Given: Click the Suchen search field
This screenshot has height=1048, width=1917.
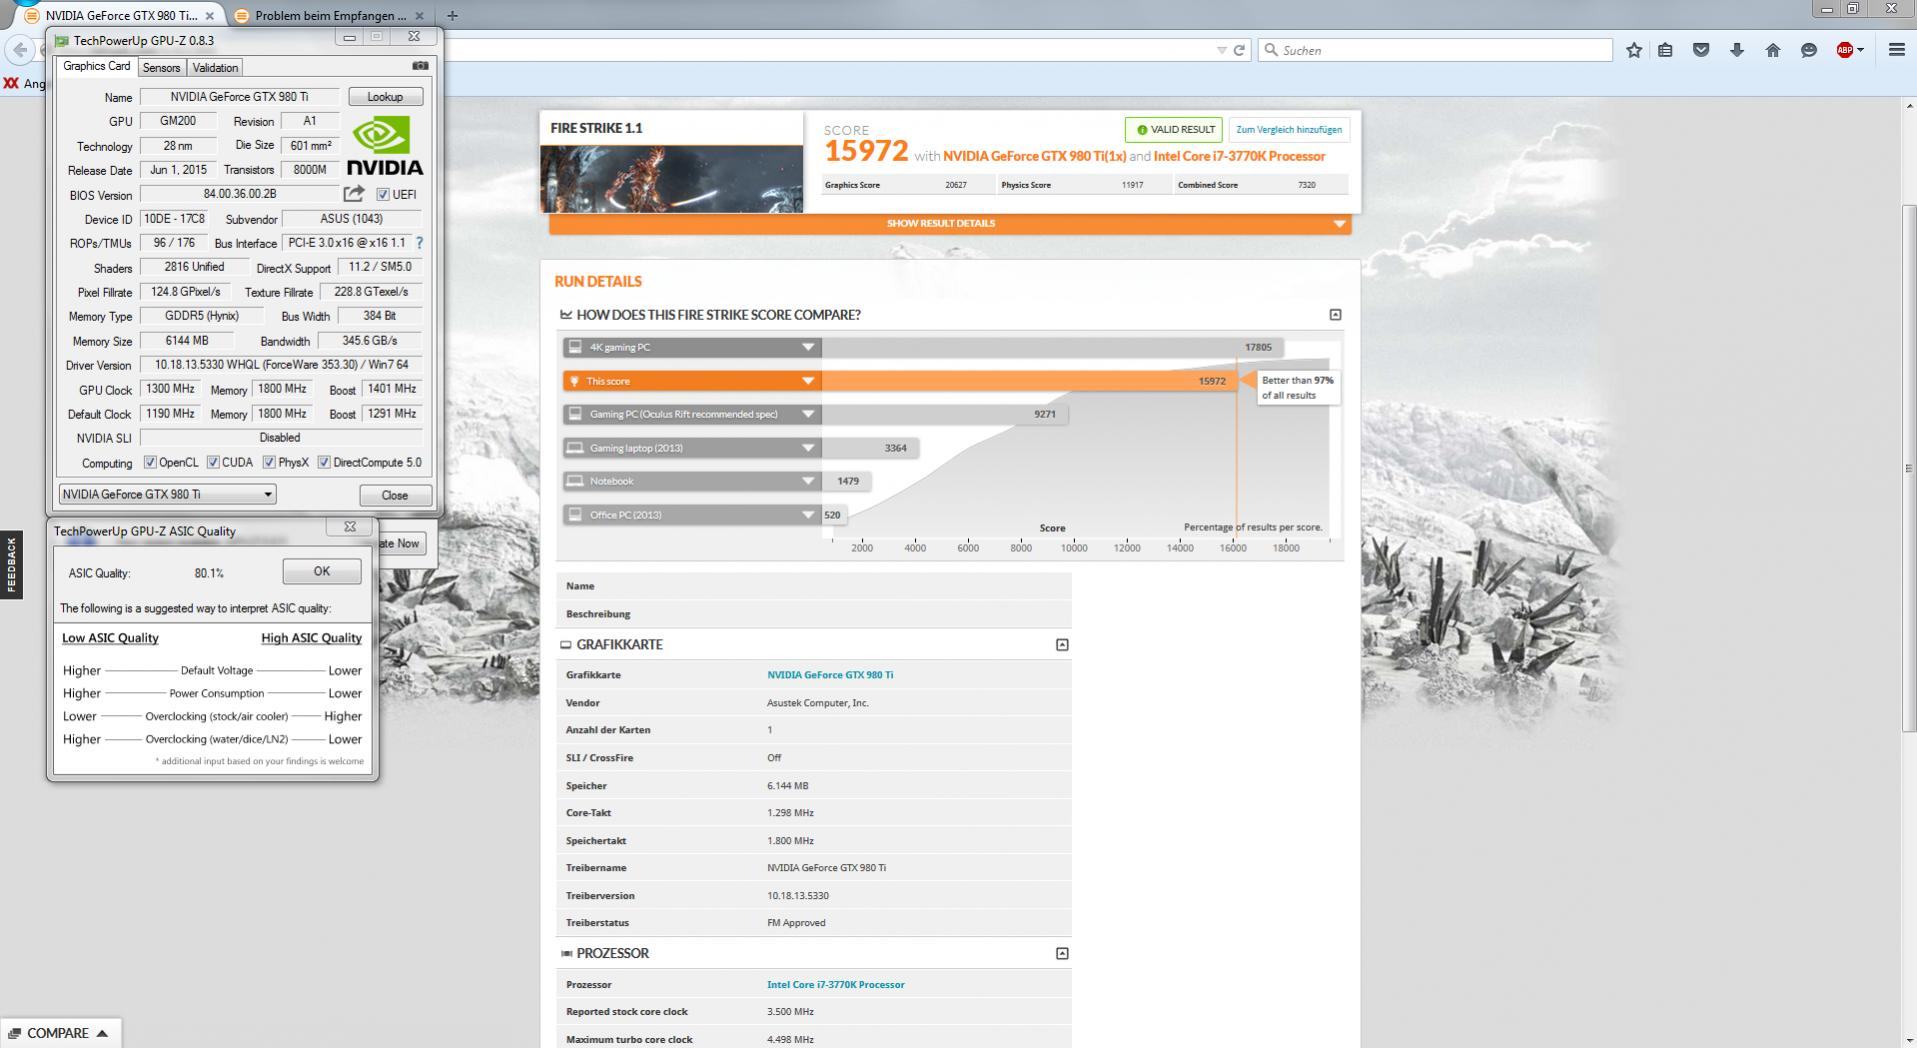Looking at the screenshot, I should pos(1435,50).
